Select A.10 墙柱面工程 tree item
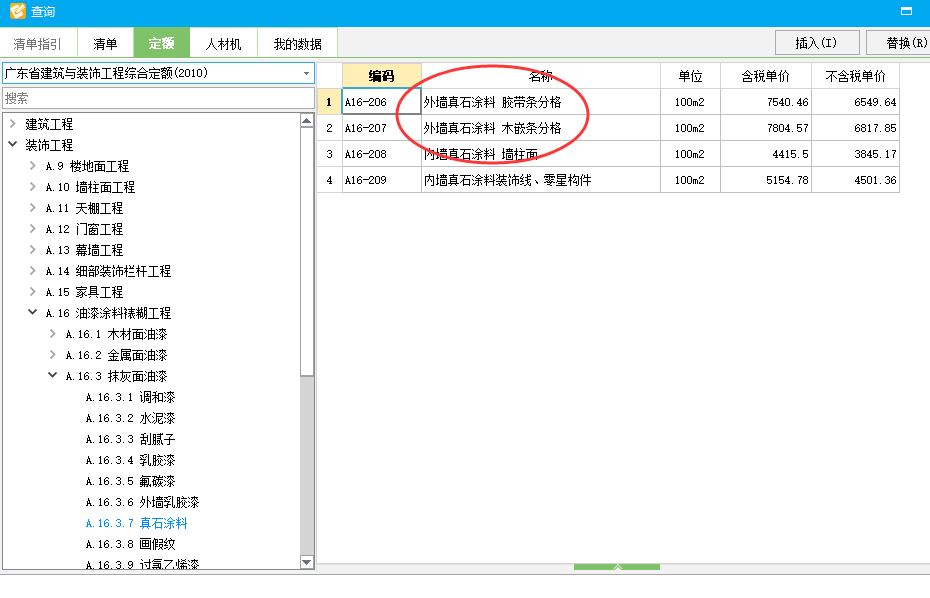Screen dimensions: 930x598 point(90,187)
